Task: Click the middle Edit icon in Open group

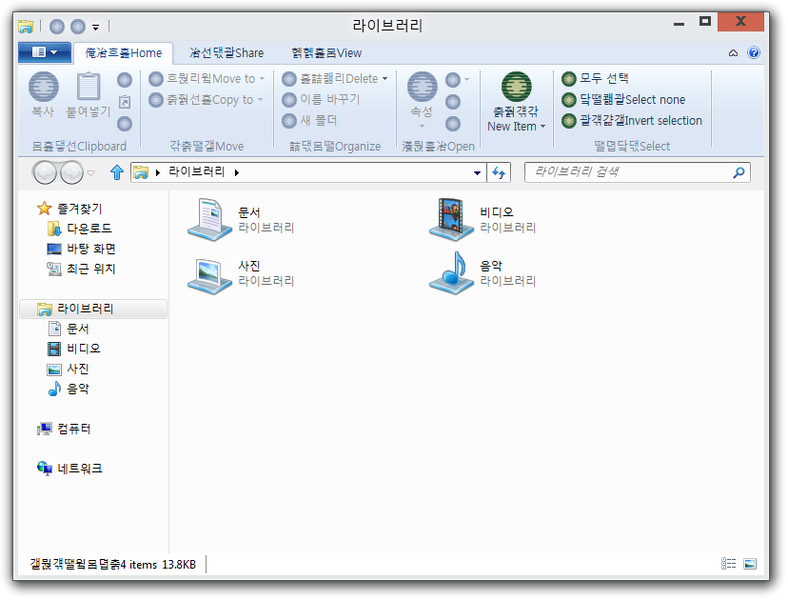Action: tap(453, 102)
